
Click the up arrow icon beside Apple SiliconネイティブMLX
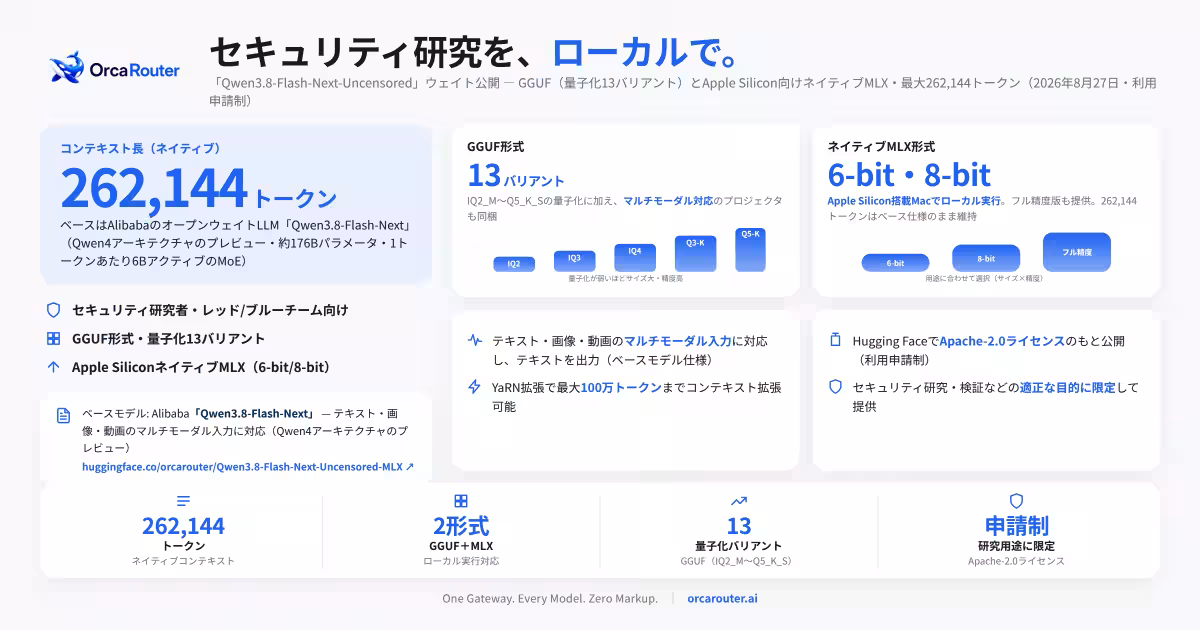coord(53,367)
